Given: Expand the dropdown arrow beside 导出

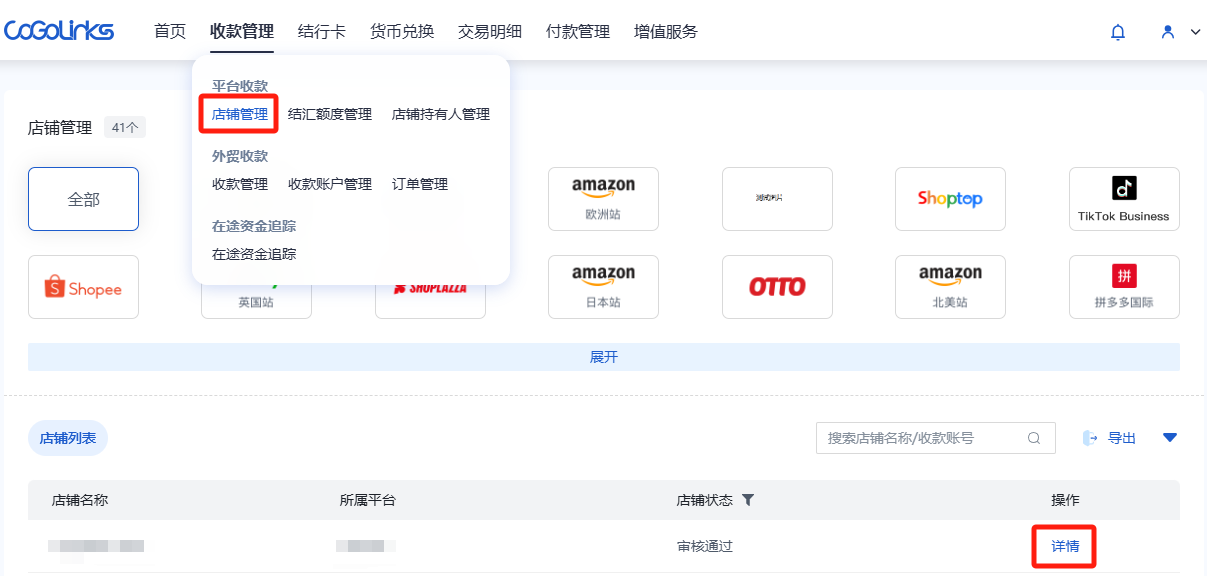Looking at the screenshot, I should 1170,438.
